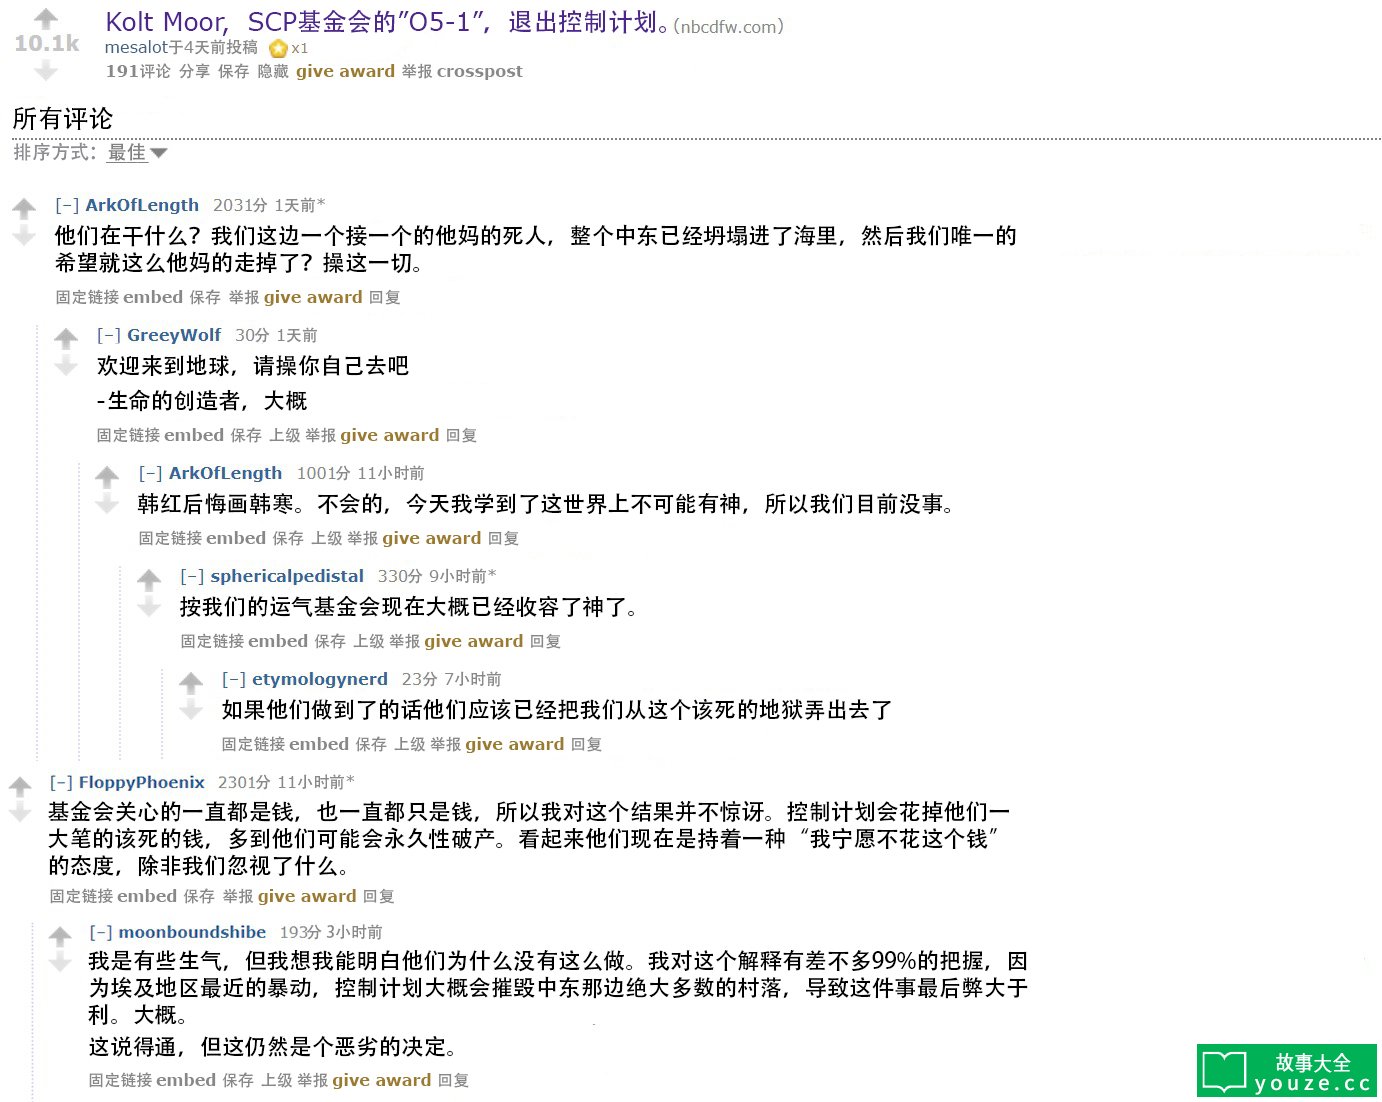
Task: Click the 10.1k post score
Action: 46,44
